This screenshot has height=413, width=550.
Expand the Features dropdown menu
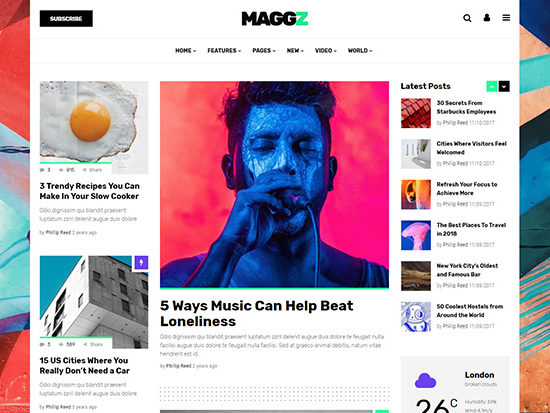tap(224, 51)
